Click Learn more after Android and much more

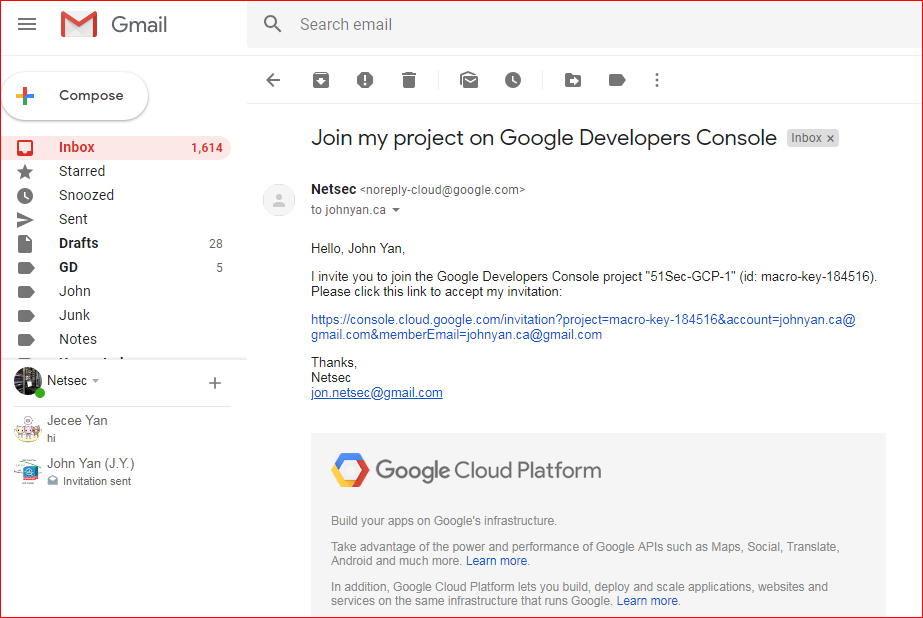tap(496, 561)
